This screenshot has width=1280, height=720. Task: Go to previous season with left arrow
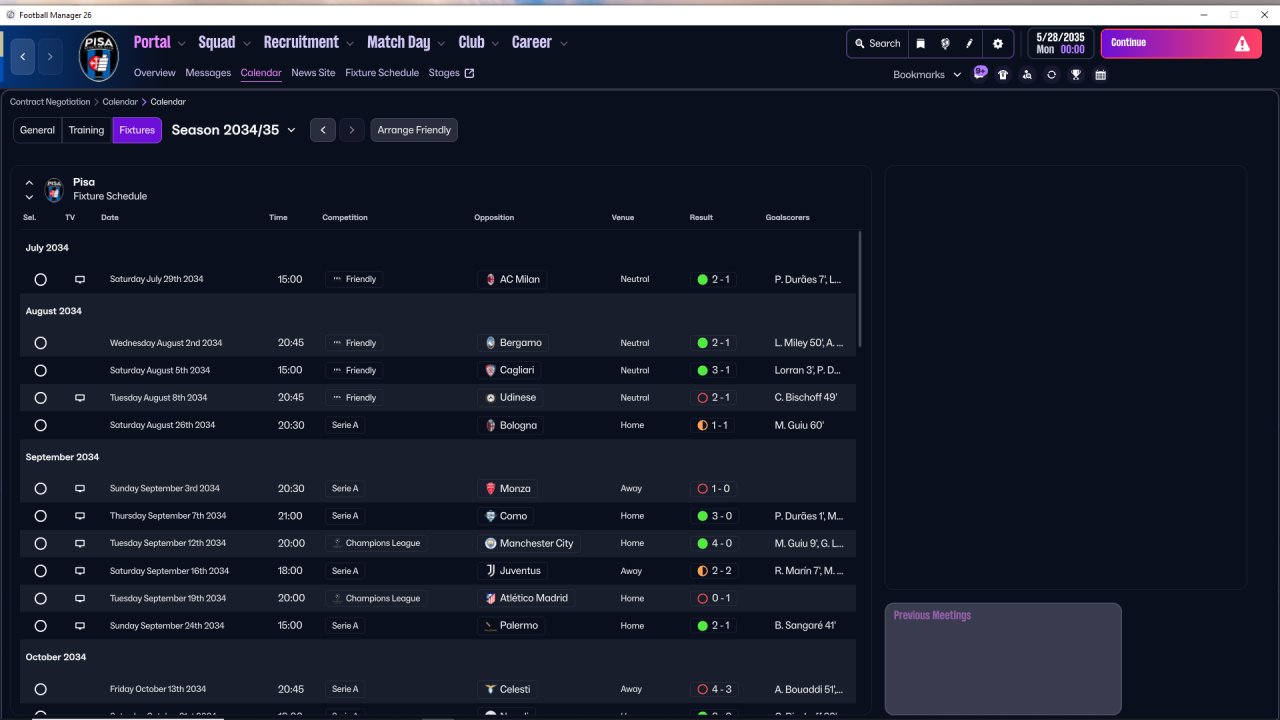click(x=322, y=130)
